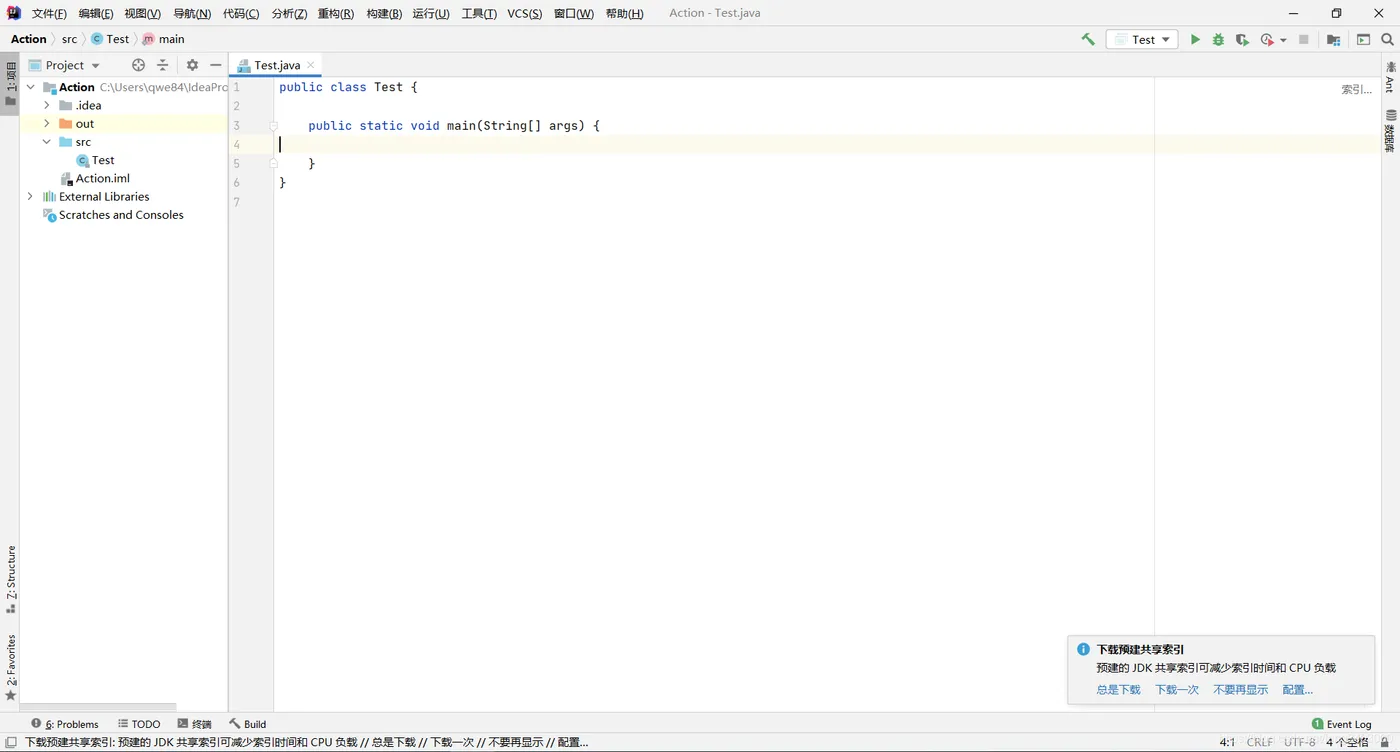Expand the .idea folder
Screen dimensions: 1400x752
click(46, 105)
